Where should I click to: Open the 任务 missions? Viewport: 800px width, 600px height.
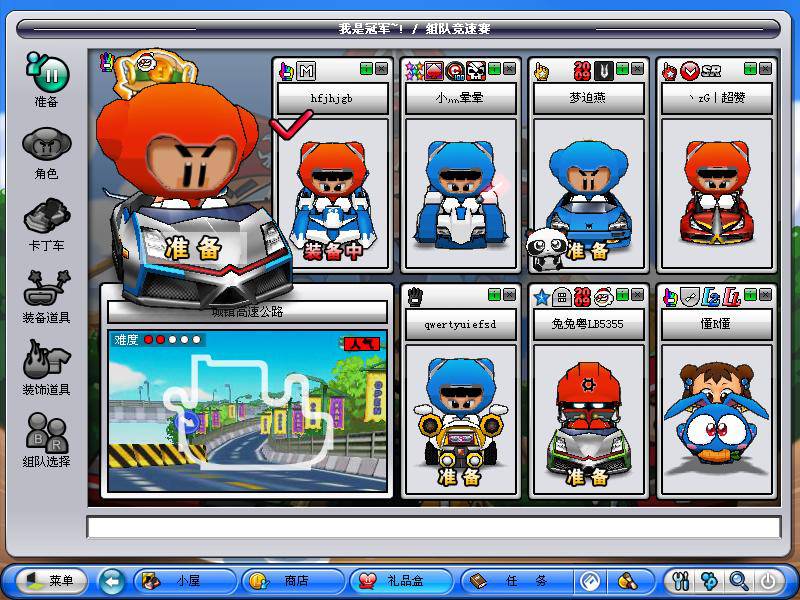click(516, 581)
